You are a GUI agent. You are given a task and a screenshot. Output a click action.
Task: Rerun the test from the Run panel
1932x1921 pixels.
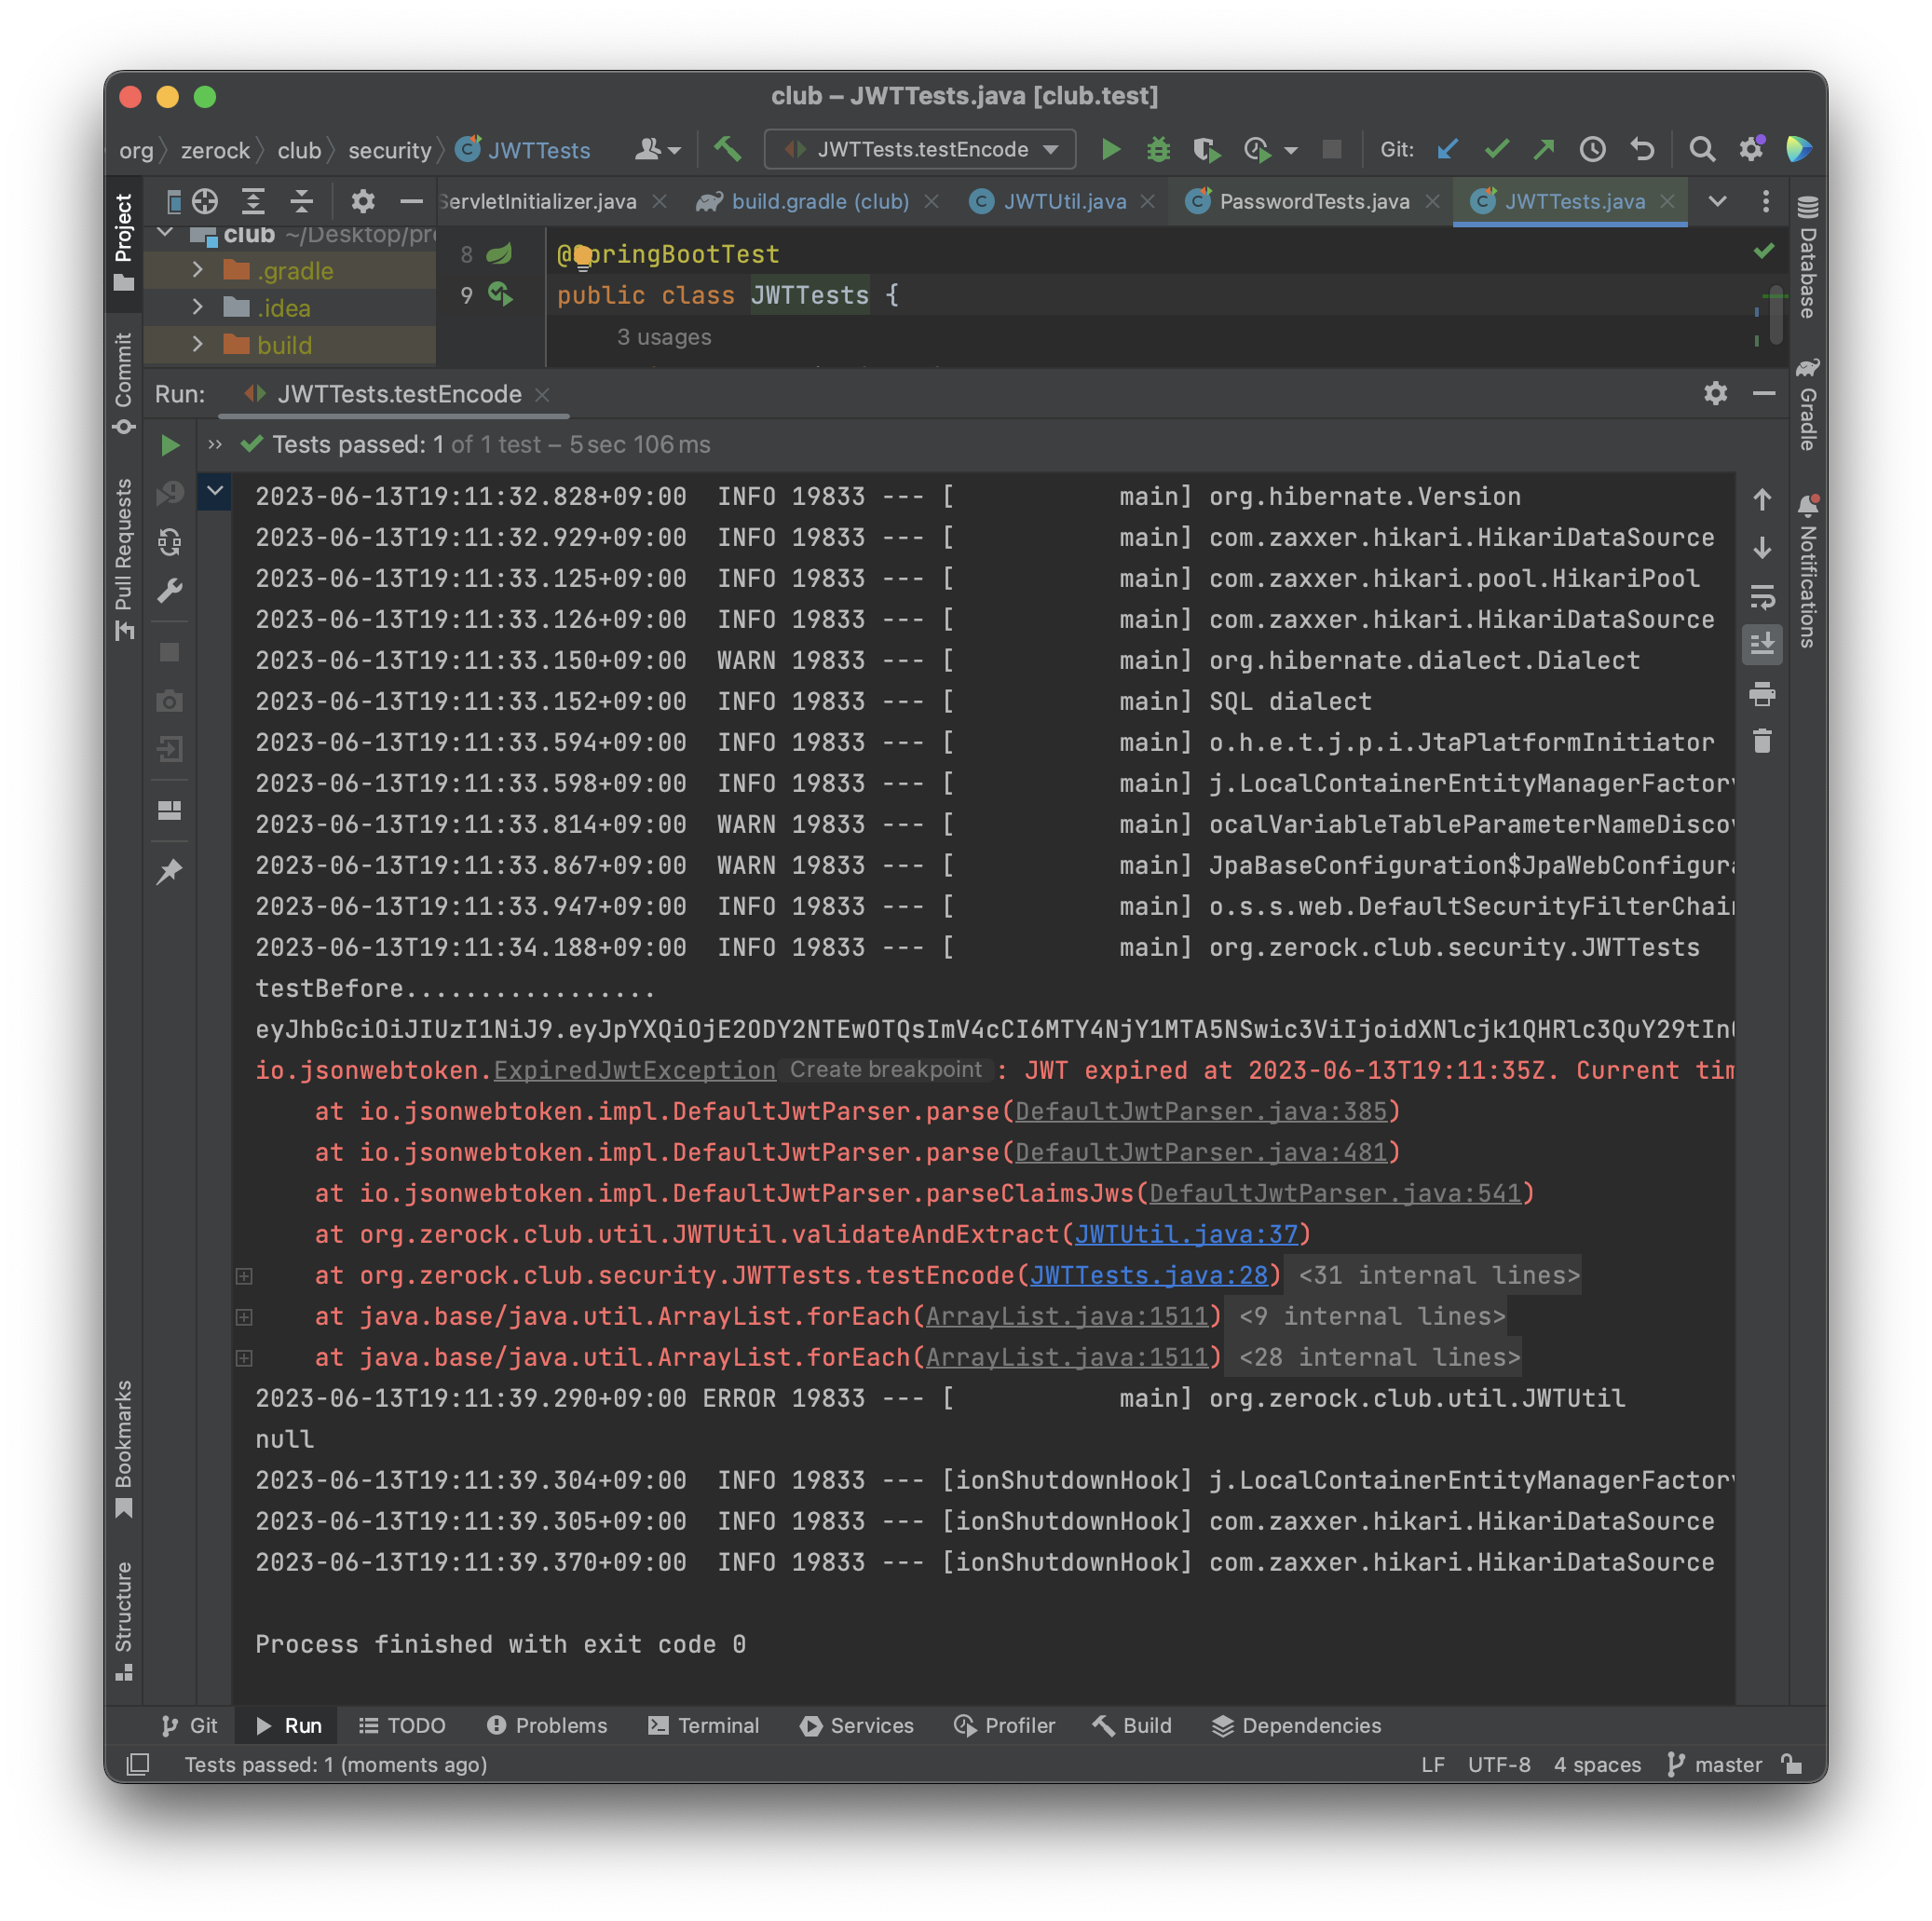(170, 445)
